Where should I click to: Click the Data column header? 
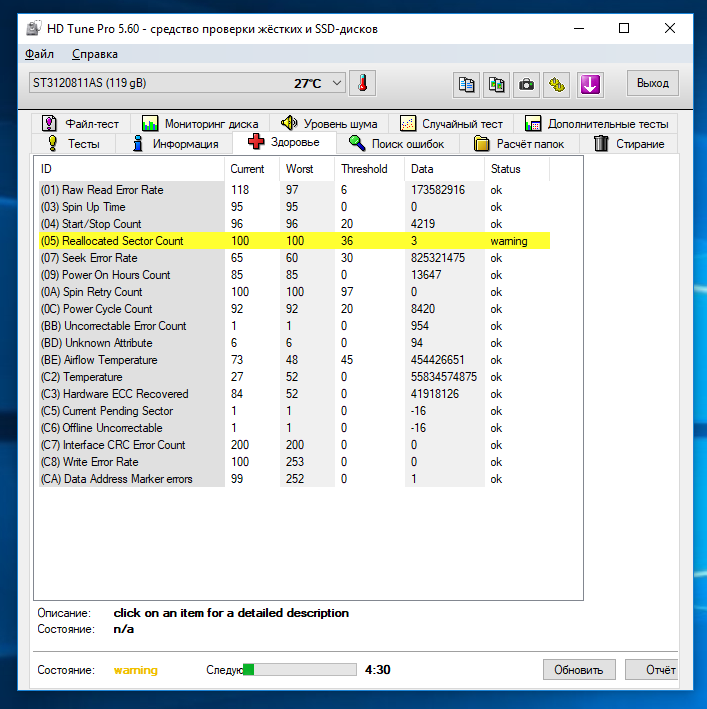click(444, 169)
